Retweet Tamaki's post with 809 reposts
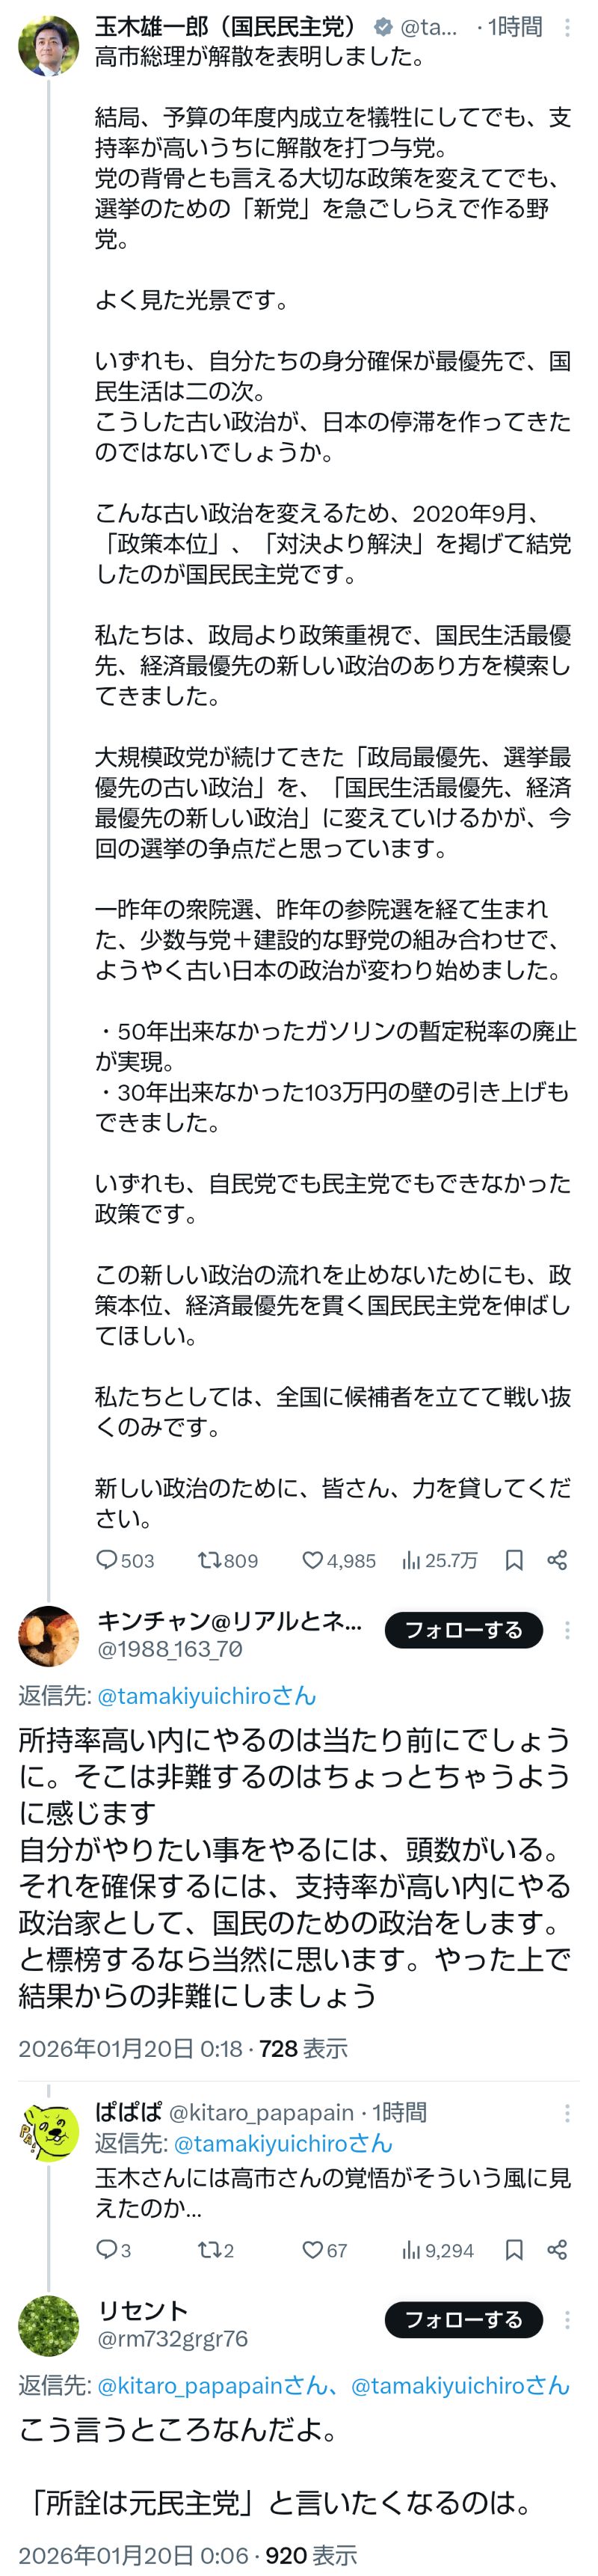 click(210, 1560)
